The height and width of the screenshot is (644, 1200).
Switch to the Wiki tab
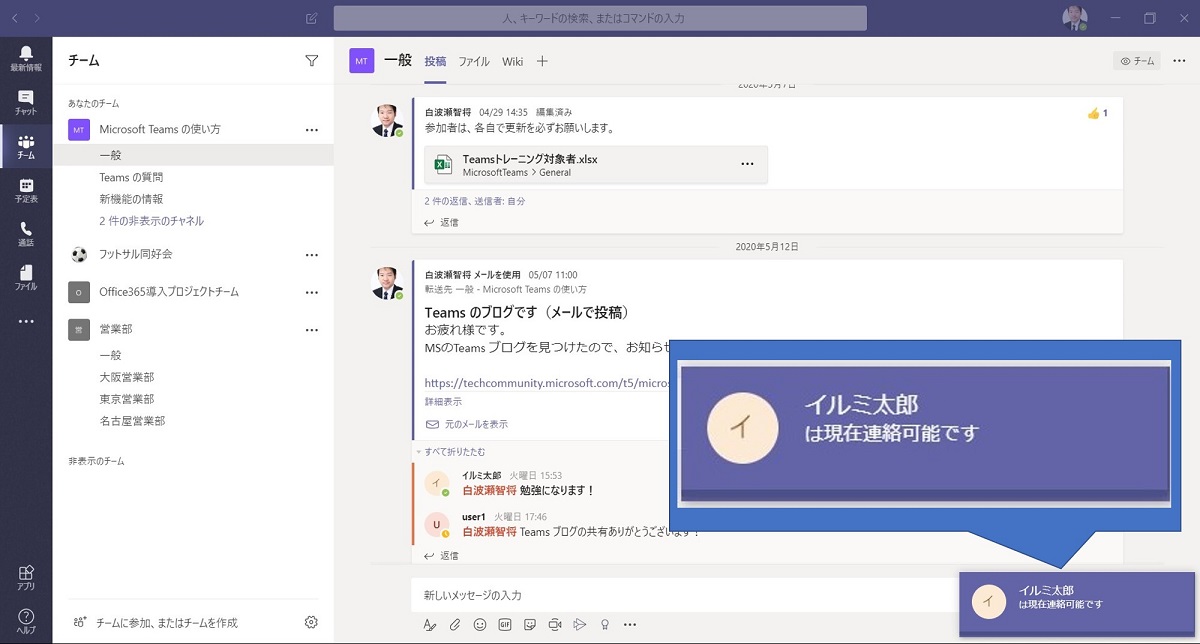point(513,61)
